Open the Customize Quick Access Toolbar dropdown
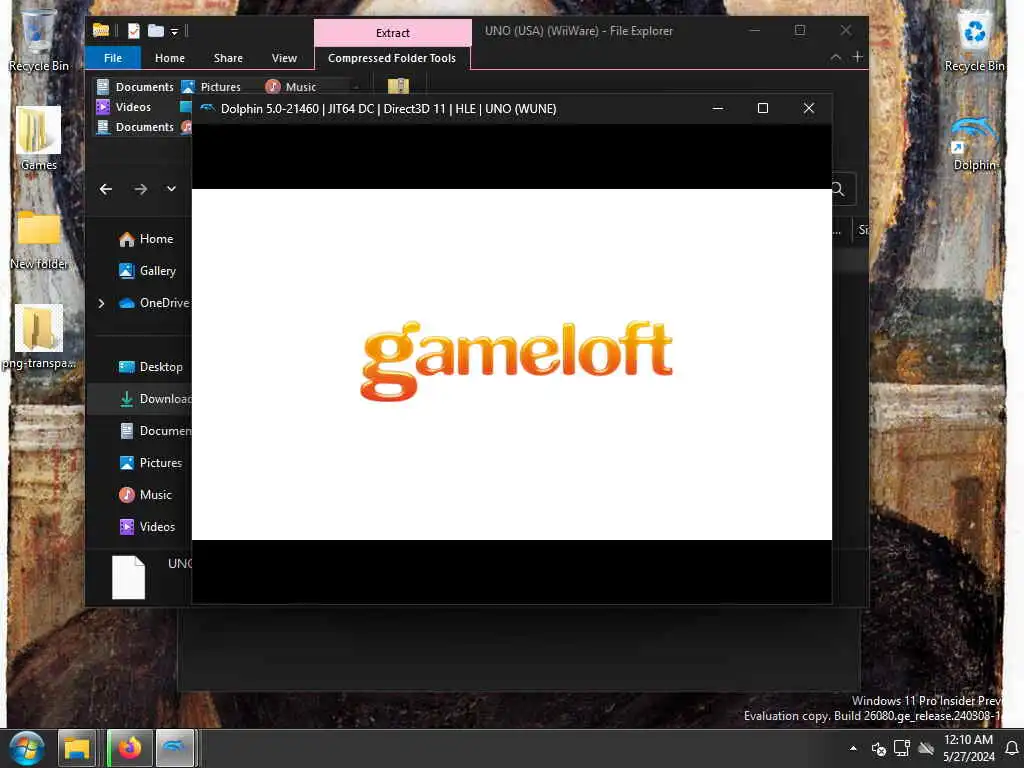This screenshot has height=768, width=1024. click(174, 31)
